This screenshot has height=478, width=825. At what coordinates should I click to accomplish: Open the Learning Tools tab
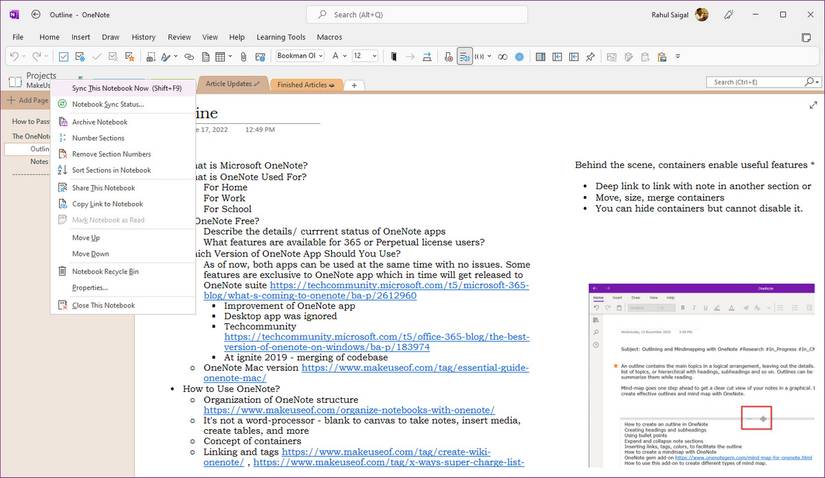coord(280,37)
